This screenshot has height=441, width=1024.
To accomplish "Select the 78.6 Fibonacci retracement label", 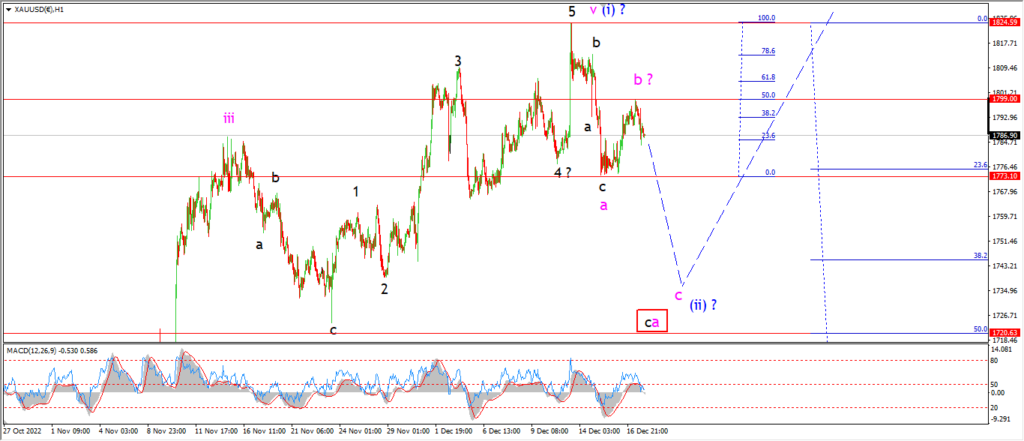I will 768,51.
